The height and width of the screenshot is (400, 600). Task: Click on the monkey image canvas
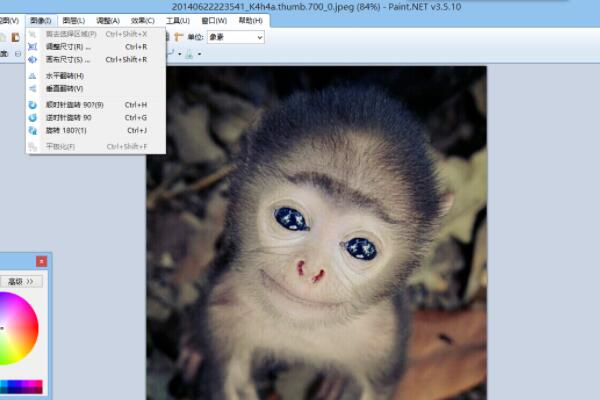(x=316, y=233)
